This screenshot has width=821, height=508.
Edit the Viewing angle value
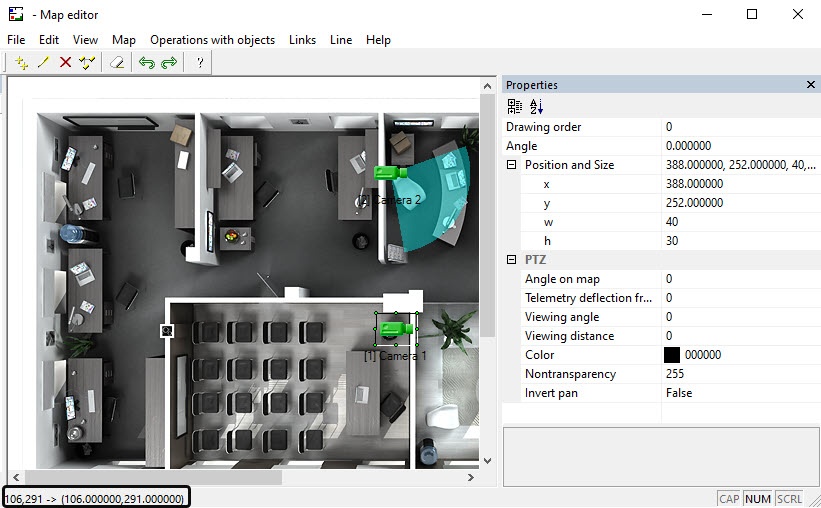pyautogui.click(x=741, y=317)
